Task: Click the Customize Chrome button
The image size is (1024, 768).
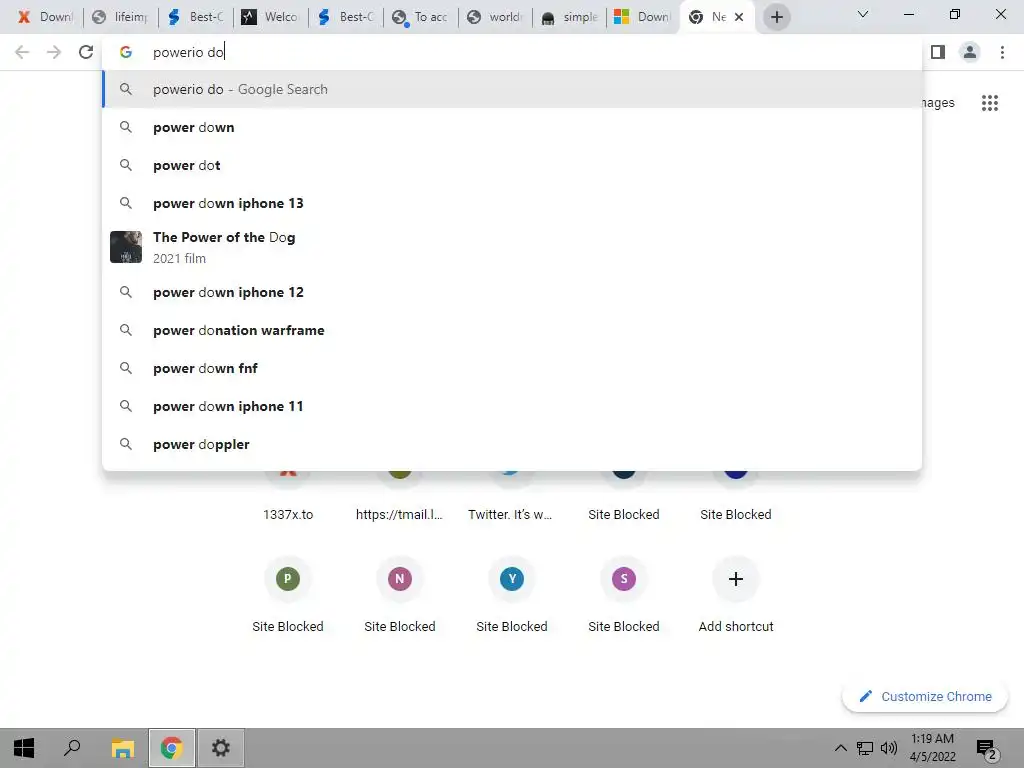Action: 925,696
